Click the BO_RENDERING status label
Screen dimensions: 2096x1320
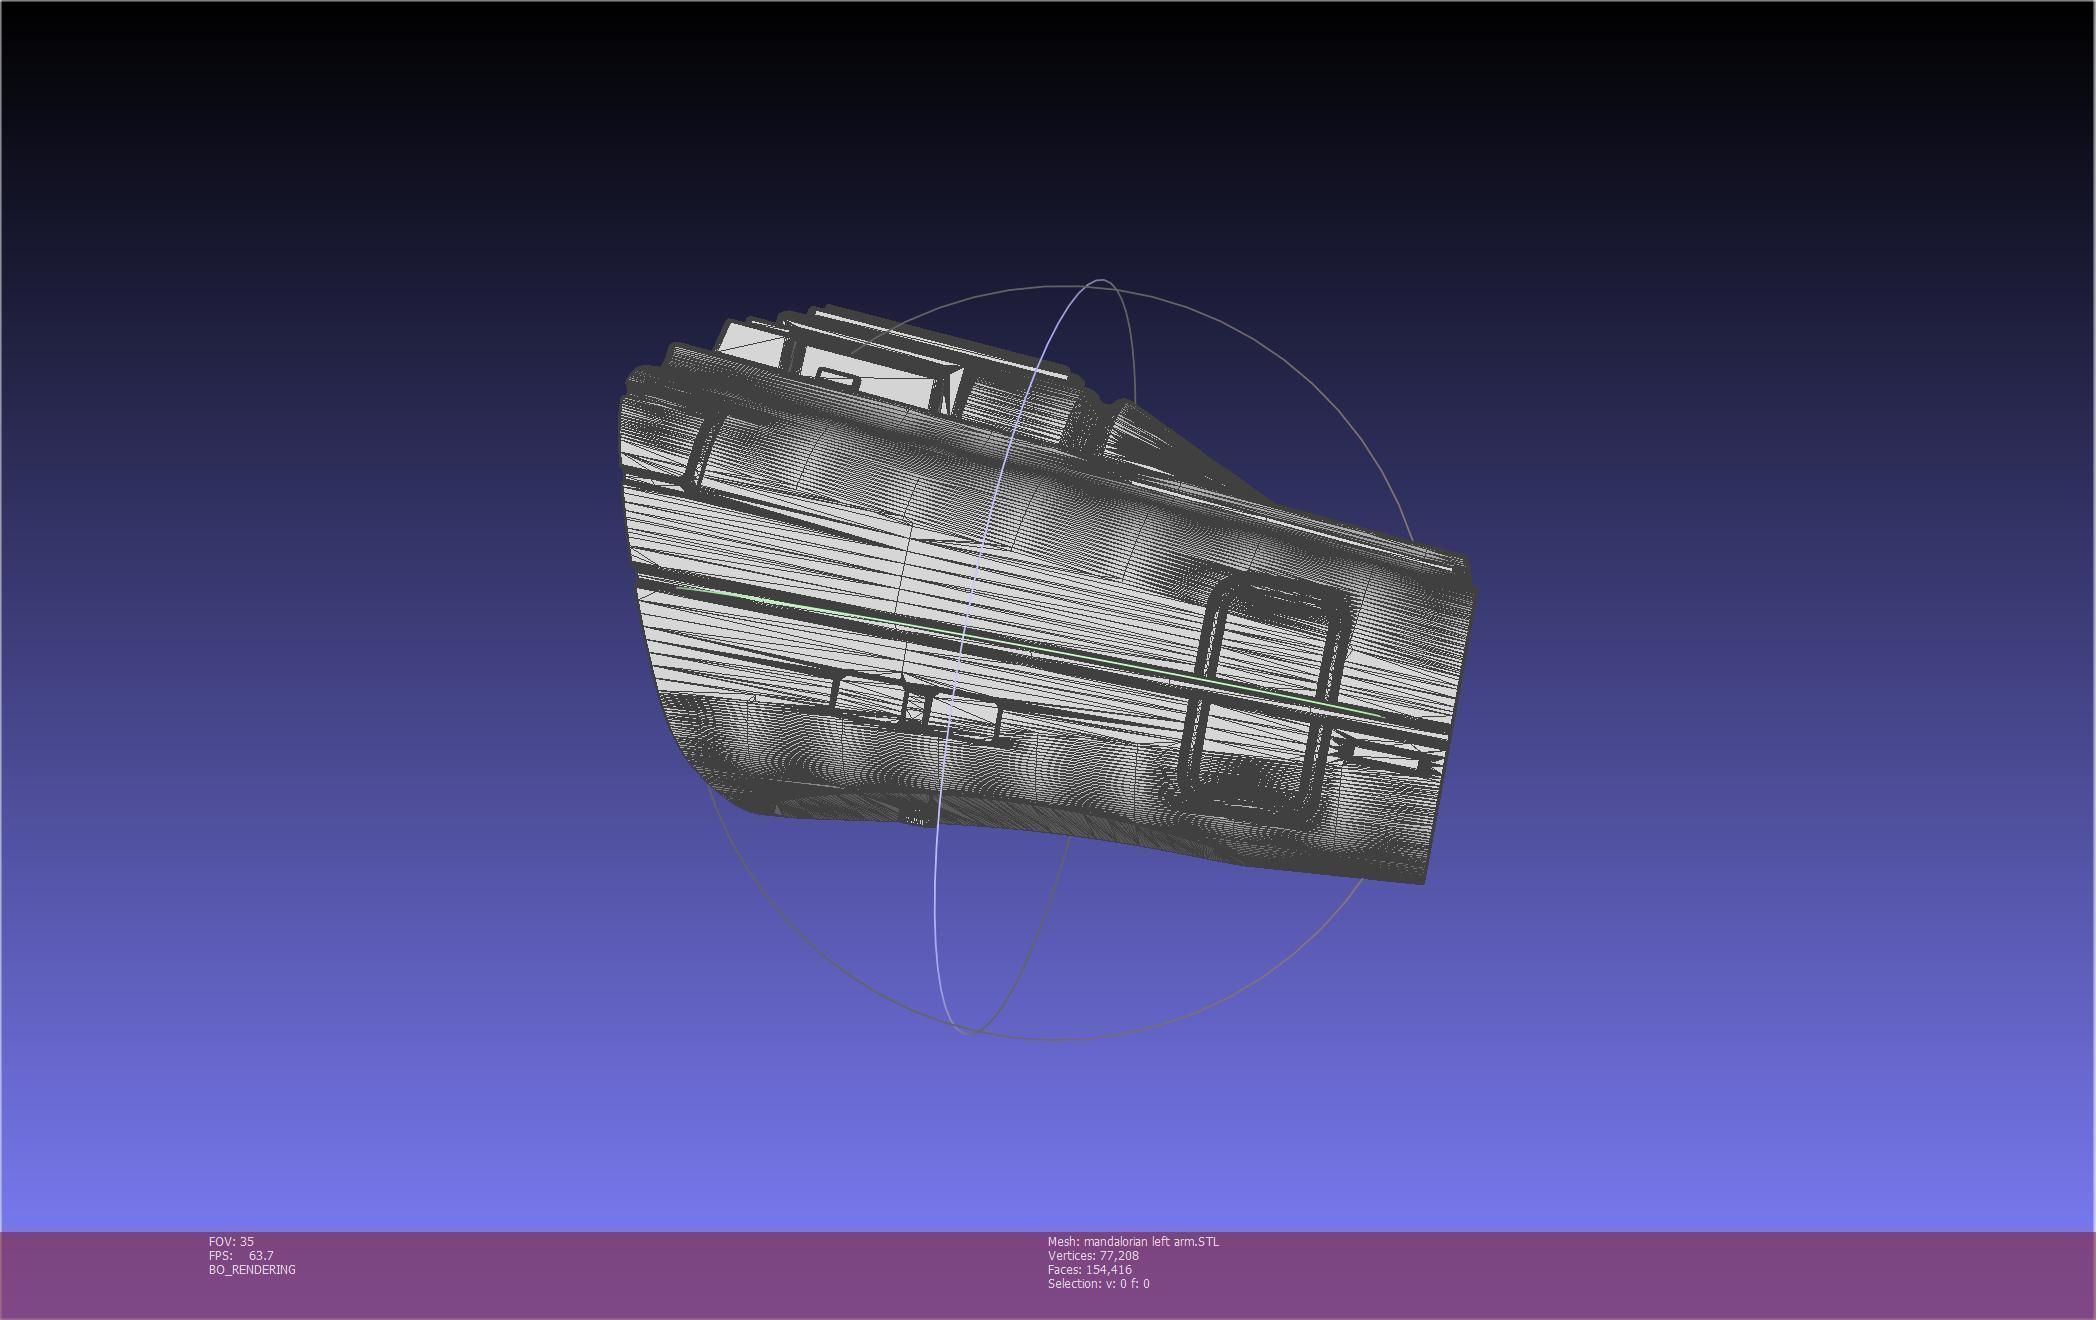coord(252,1269)
